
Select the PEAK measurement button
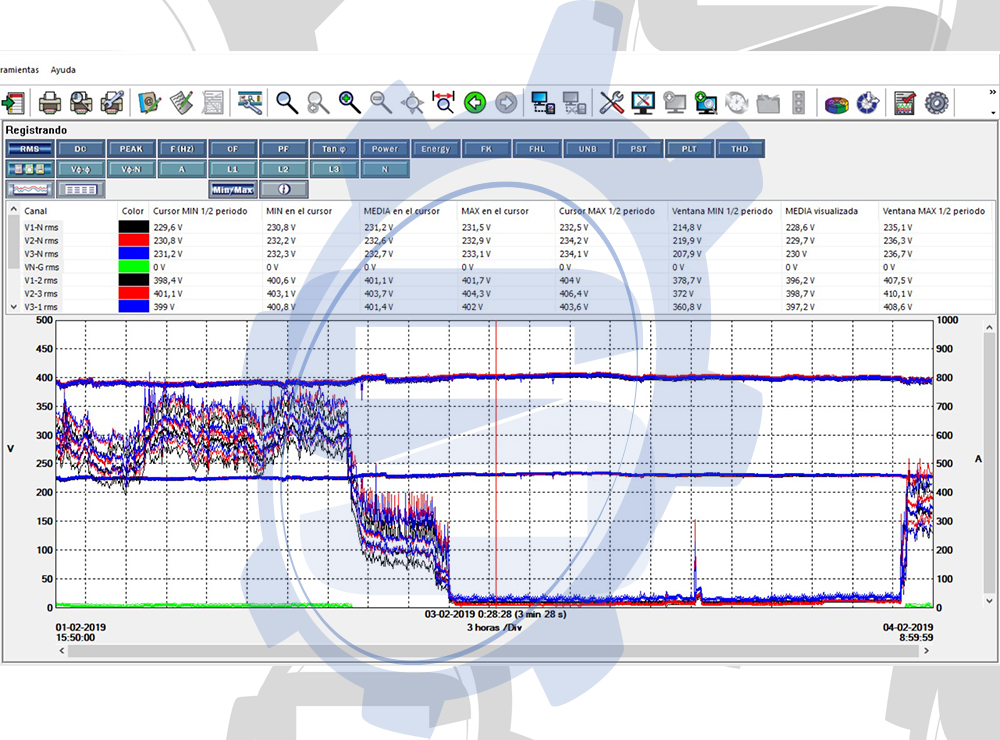pos(131,149)
